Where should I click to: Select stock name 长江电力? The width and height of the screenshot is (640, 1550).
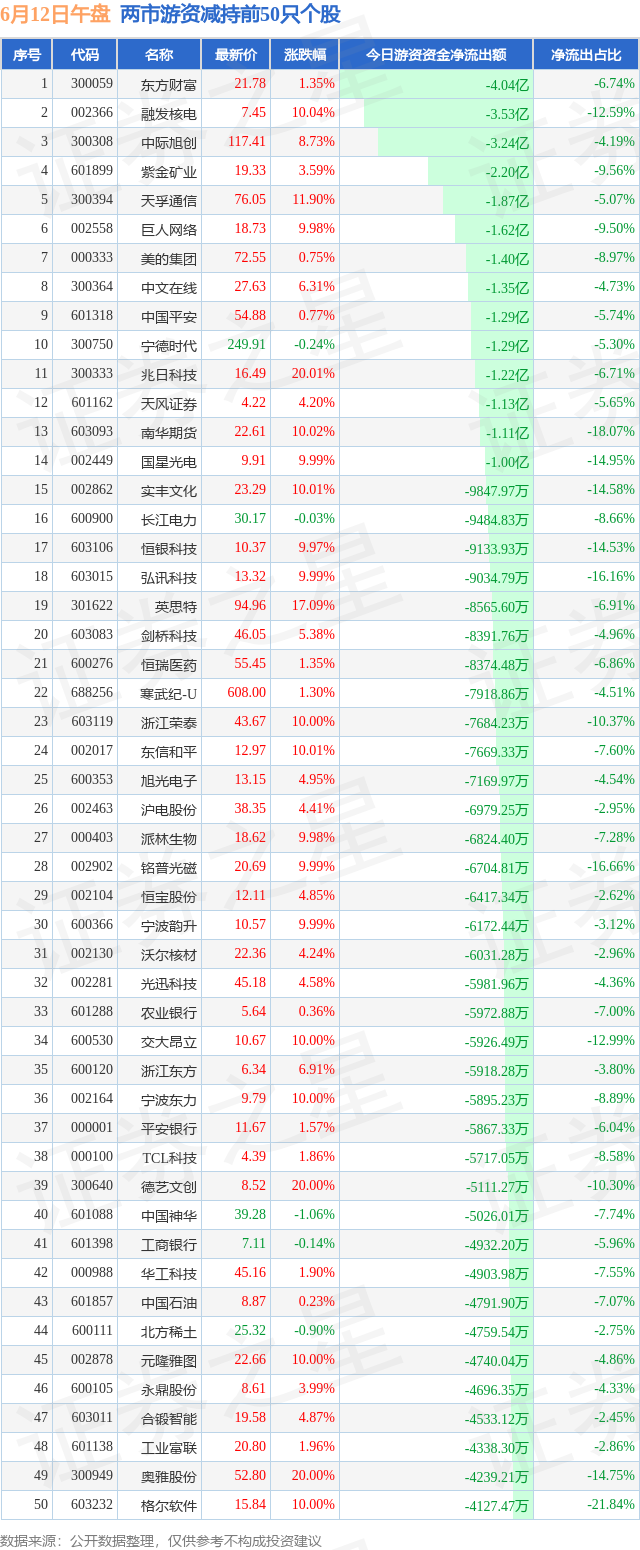pos(169,520)
